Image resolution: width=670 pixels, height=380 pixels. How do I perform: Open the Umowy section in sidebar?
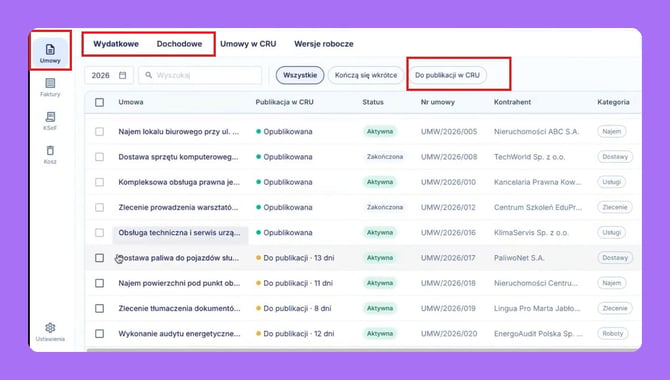(50, 53)
